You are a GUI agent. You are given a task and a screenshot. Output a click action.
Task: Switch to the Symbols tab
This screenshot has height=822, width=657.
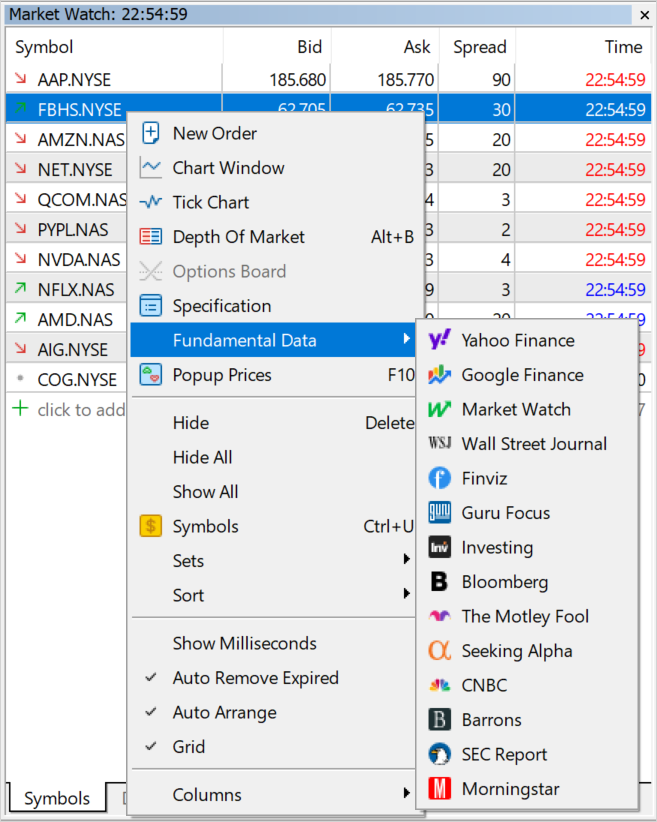pos(57,798)
